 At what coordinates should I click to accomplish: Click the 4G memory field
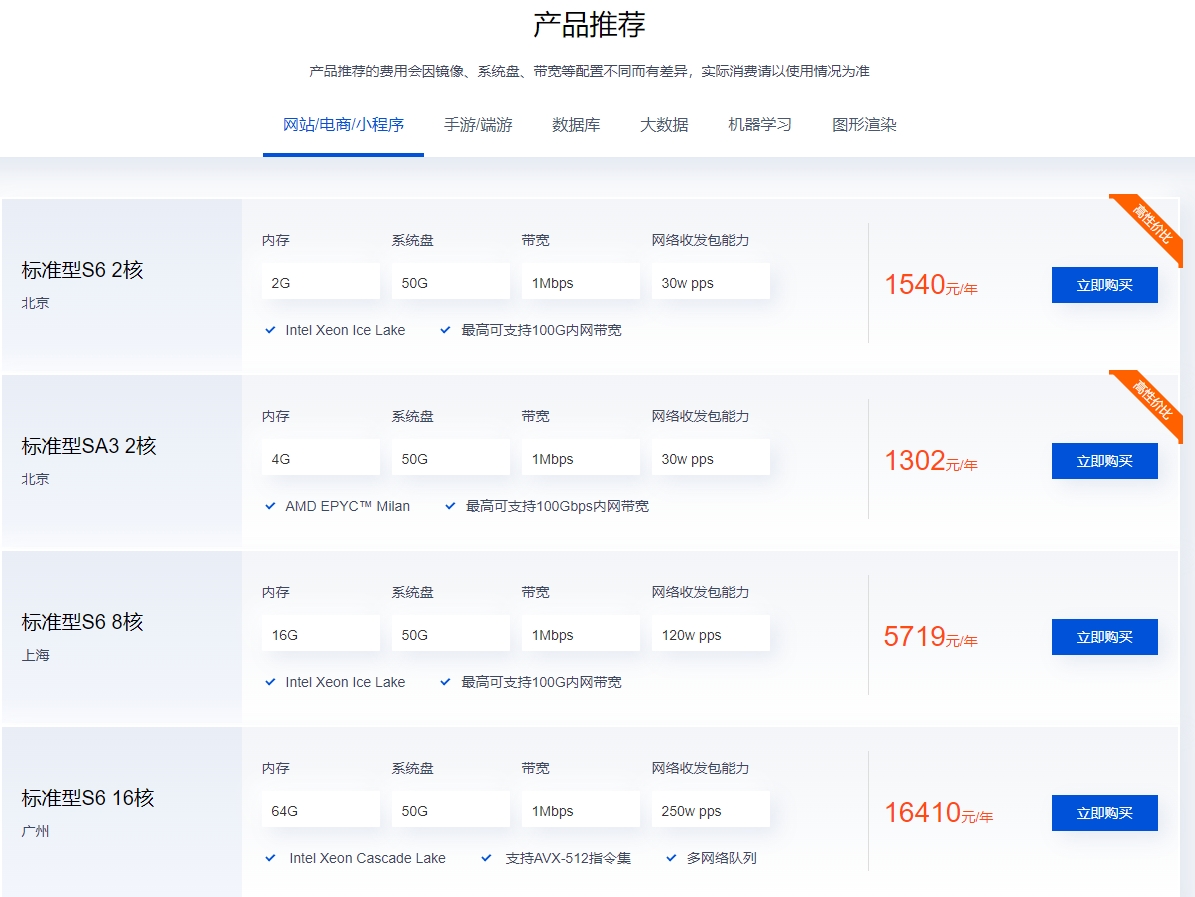pos(320,458)
